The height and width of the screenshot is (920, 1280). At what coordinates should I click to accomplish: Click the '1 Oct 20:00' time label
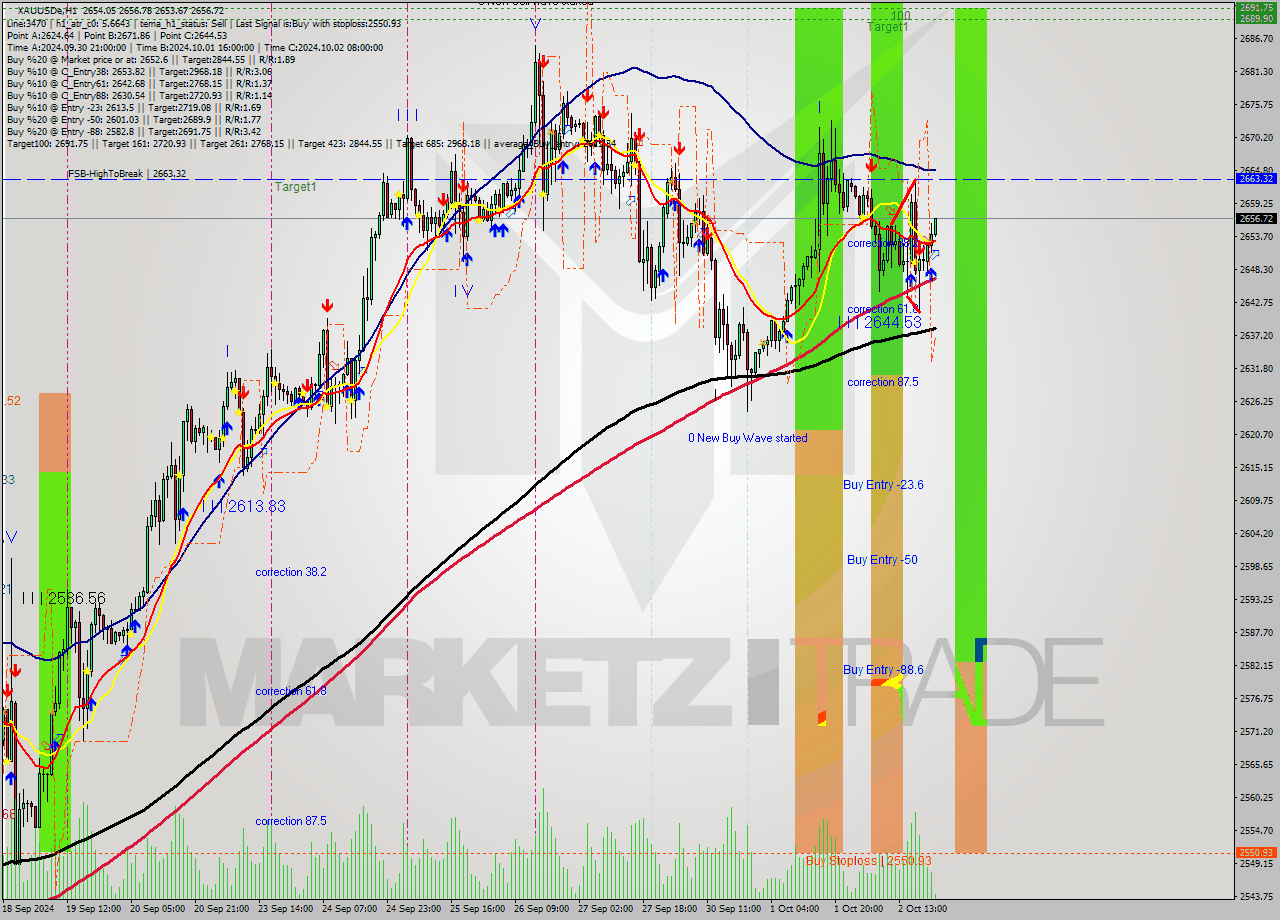[859, 909]
